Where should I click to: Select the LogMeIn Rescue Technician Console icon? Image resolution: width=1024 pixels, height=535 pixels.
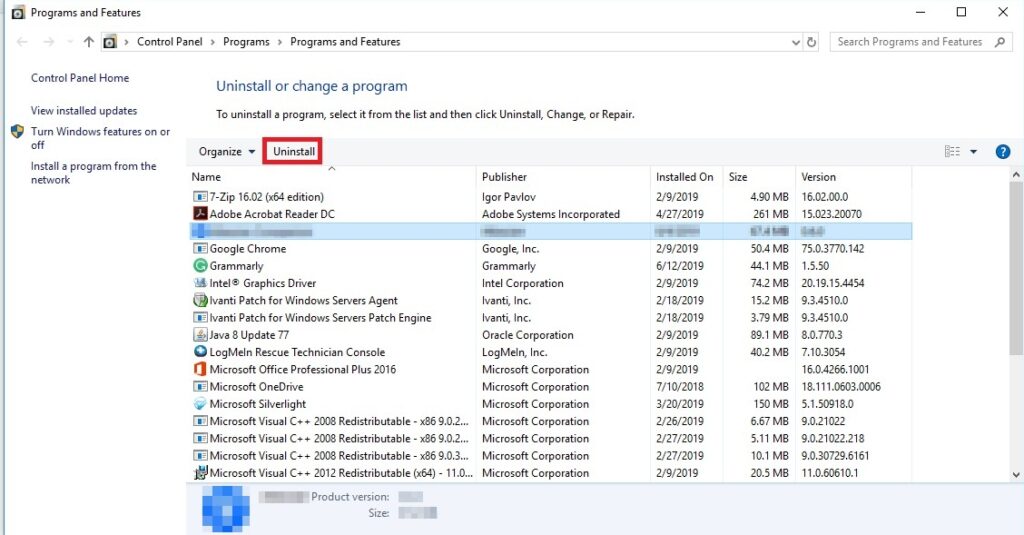click(x=200, y=352)
